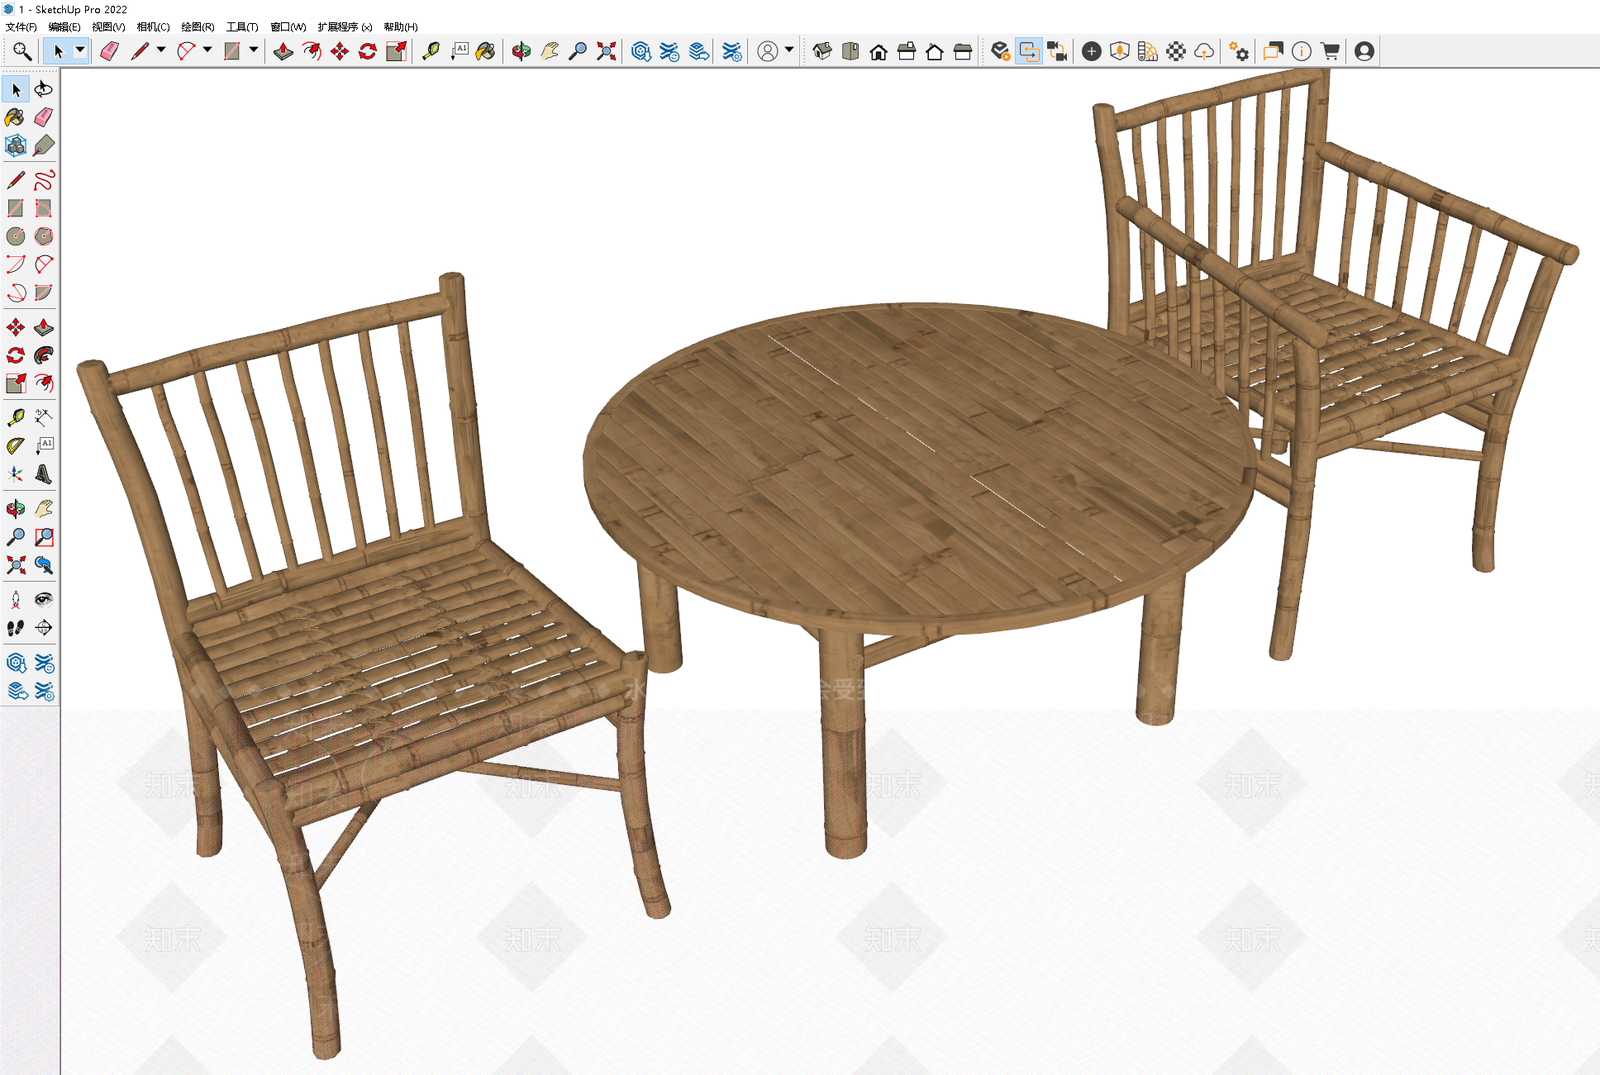Pick the Push/Pull tool in the top toolbar

(284, 51)
